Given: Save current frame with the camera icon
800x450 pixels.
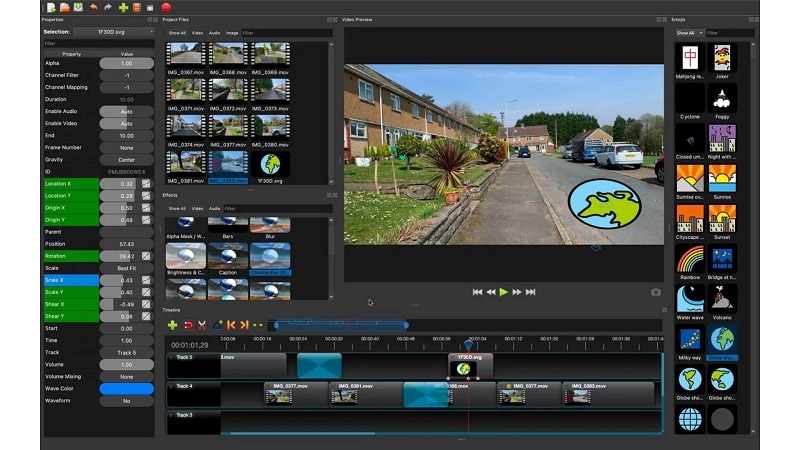Looking at the screenshot, I should point(656,292).
